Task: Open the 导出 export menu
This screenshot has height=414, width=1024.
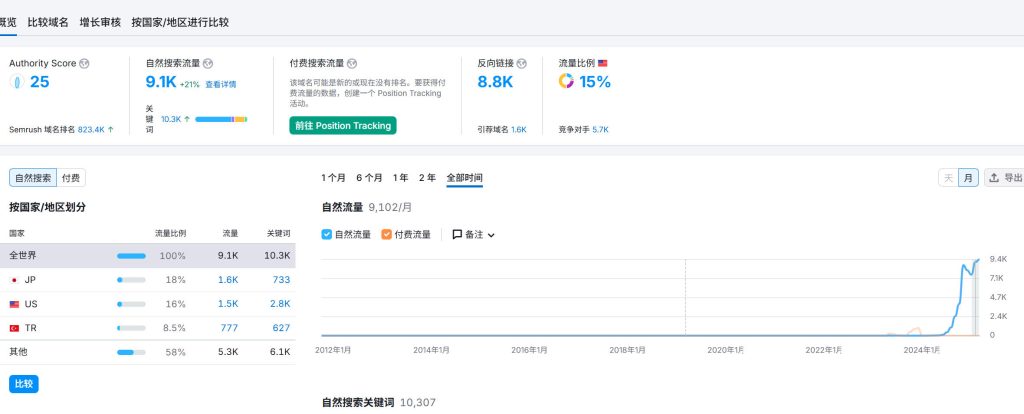Action: point(1004,178)
